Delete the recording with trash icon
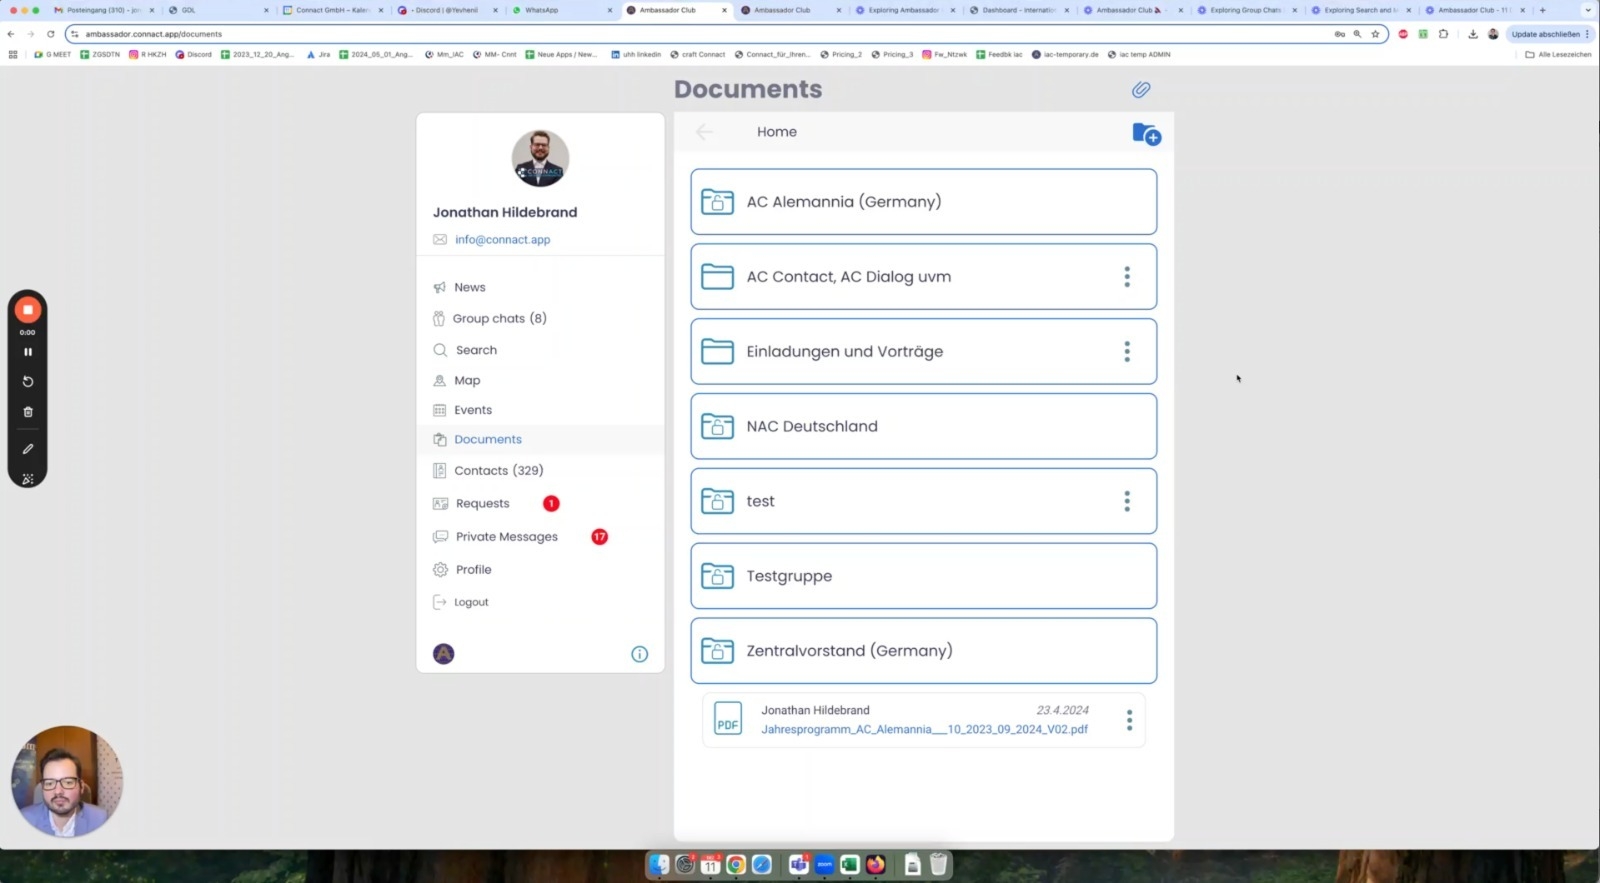 click(x=28, y=412)
